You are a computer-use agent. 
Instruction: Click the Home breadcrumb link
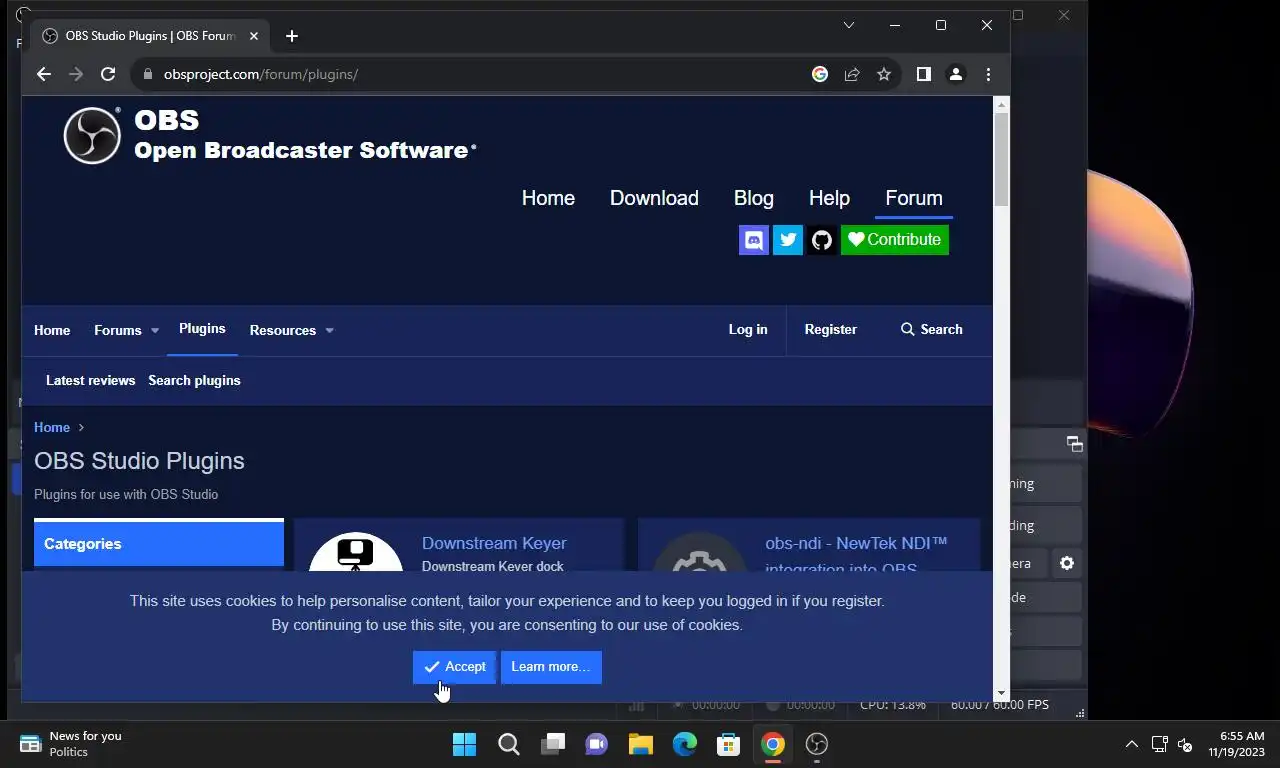pyautogui.click(x=52, y=427)
